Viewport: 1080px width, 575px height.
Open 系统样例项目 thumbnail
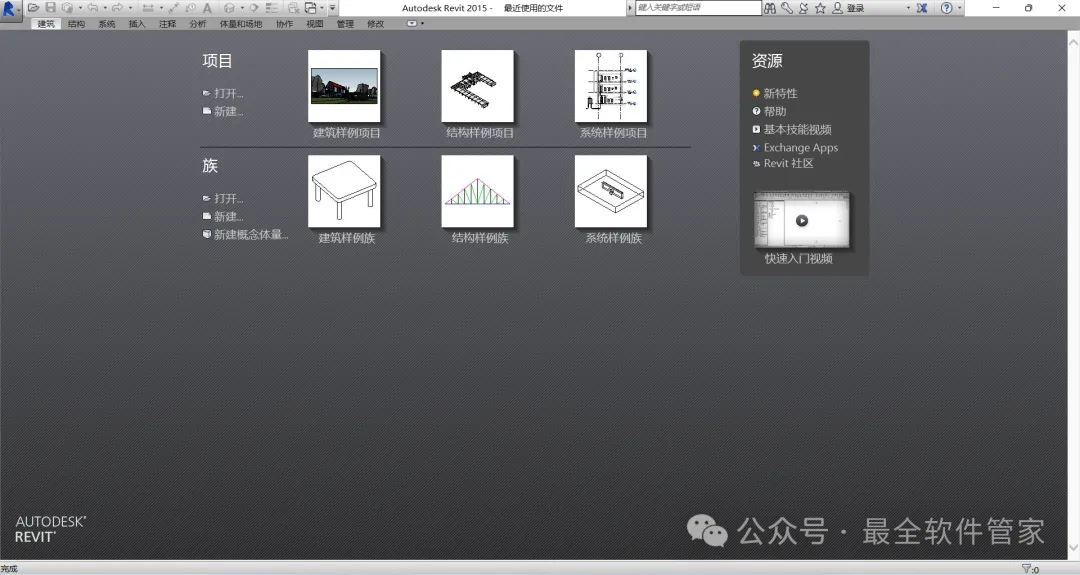(611, 86)
